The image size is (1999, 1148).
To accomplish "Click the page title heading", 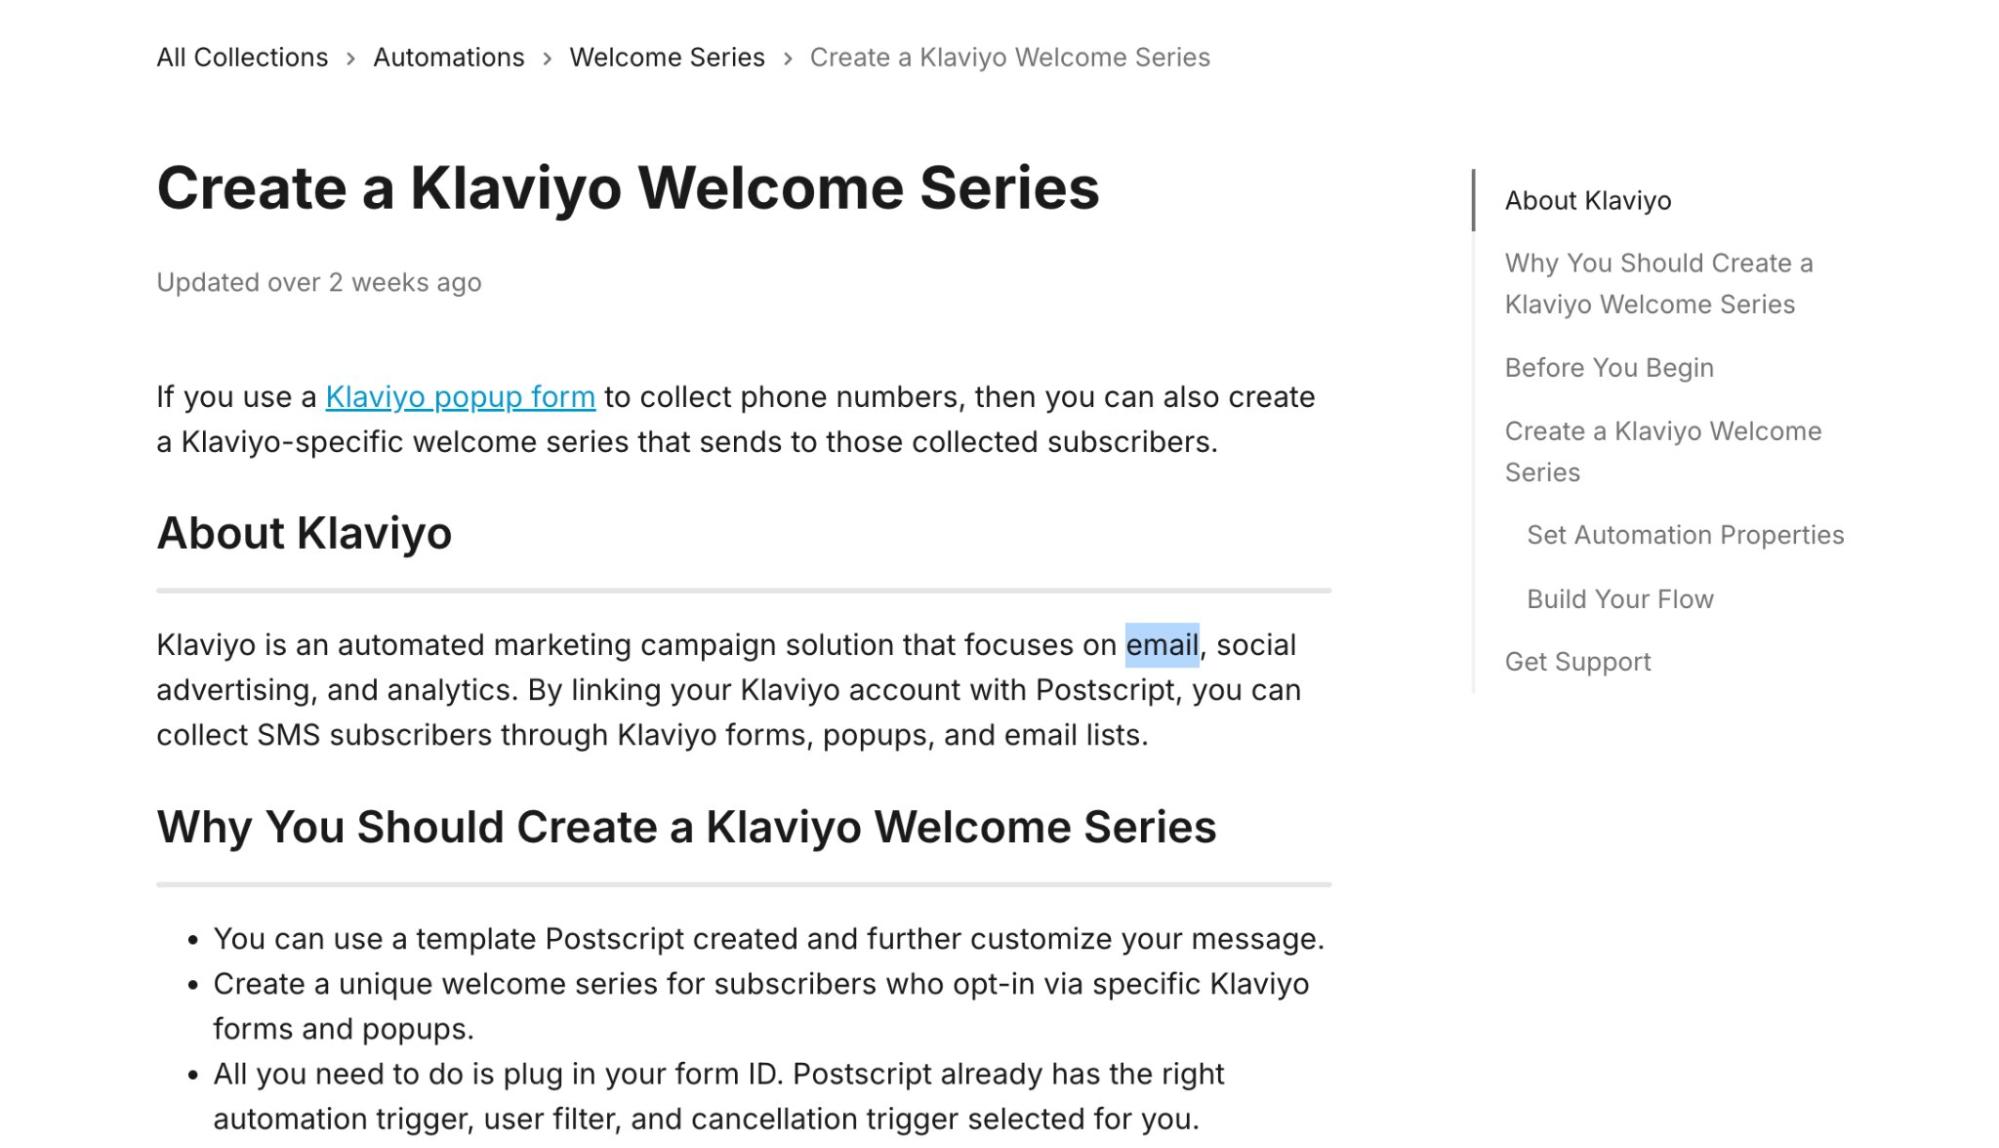I will click(x=628, y=188).
